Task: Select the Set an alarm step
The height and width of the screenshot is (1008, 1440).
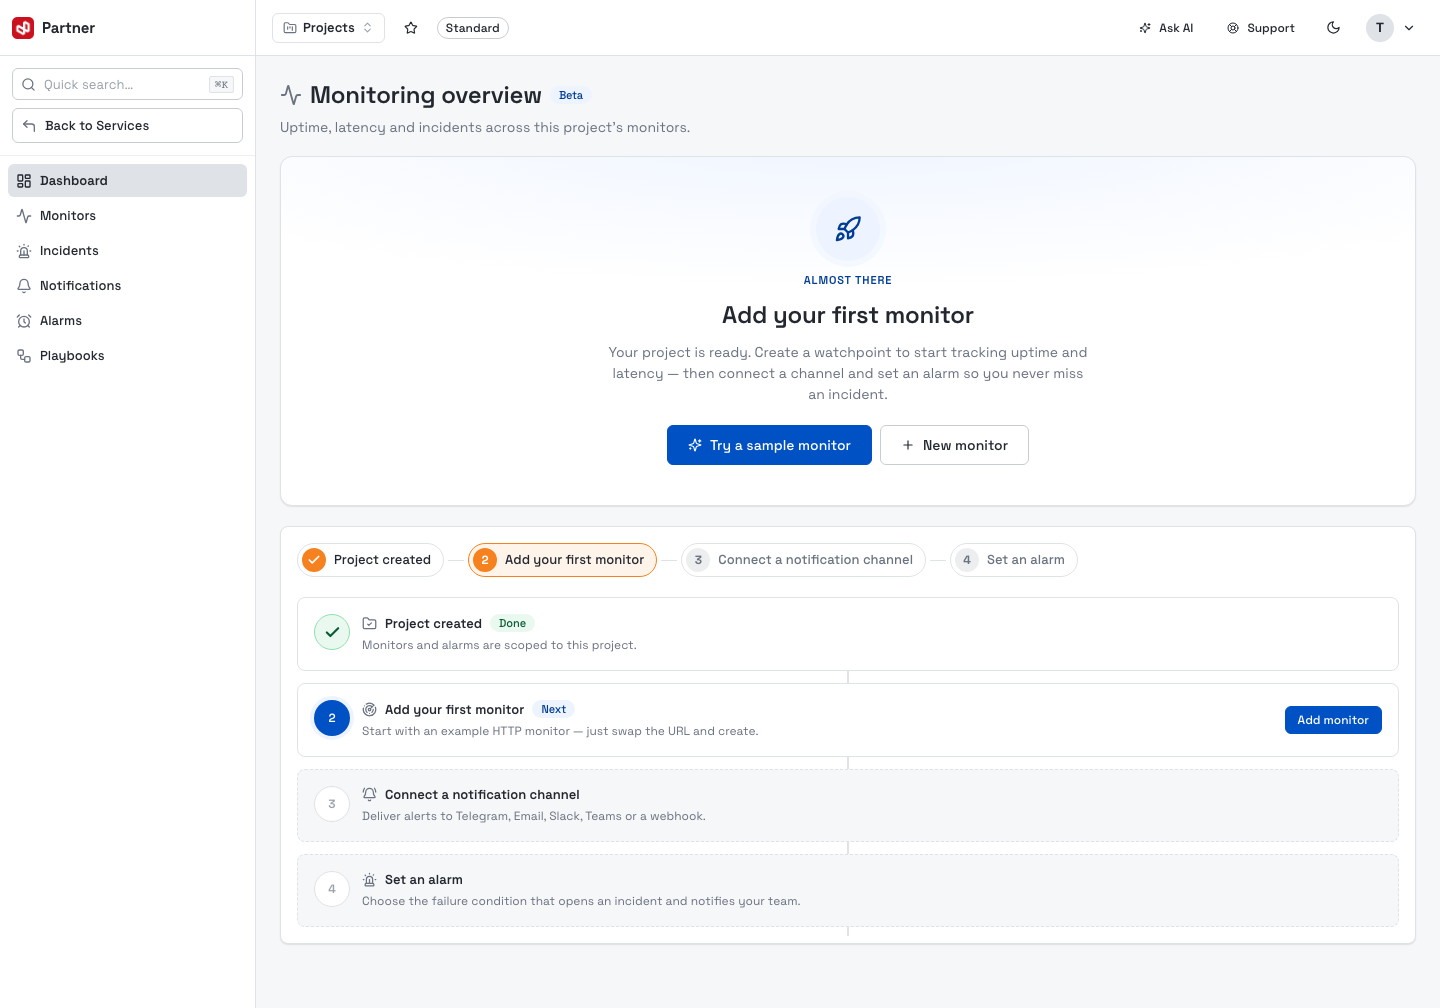Action: click(1013, 560)
